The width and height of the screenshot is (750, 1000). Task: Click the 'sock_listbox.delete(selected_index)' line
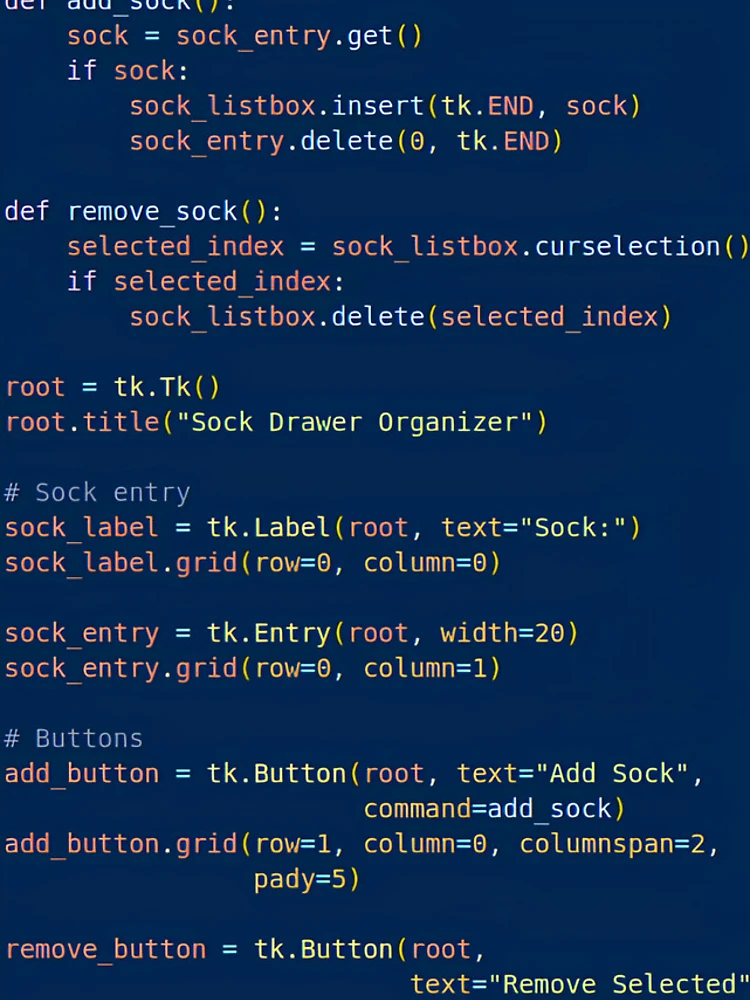pyautogui.click(x=401, y=317)
